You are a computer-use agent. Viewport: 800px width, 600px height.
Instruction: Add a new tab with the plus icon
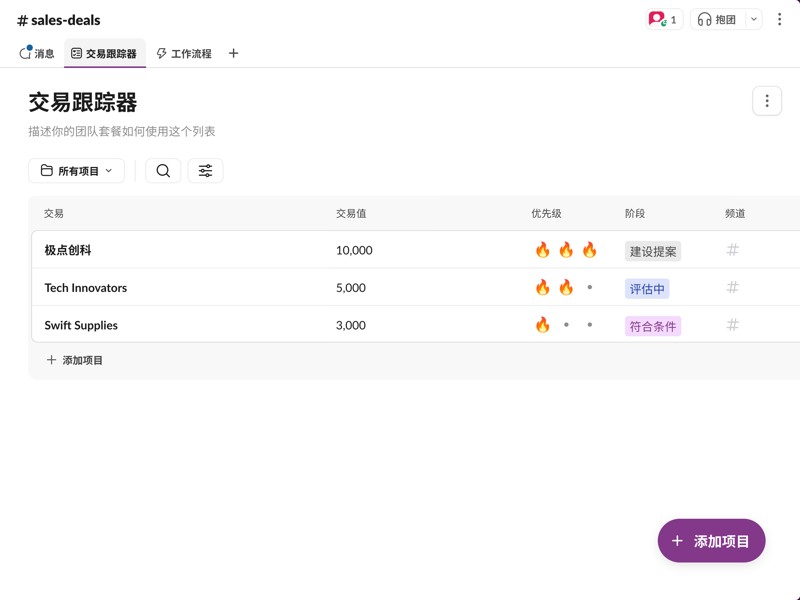[x=233, y=53]
